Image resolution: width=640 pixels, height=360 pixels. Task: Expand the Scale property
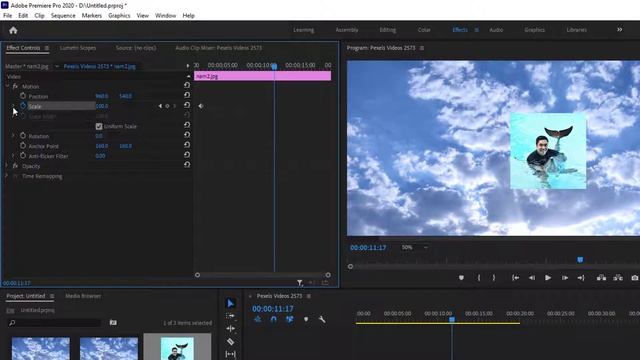coord(13,106)
